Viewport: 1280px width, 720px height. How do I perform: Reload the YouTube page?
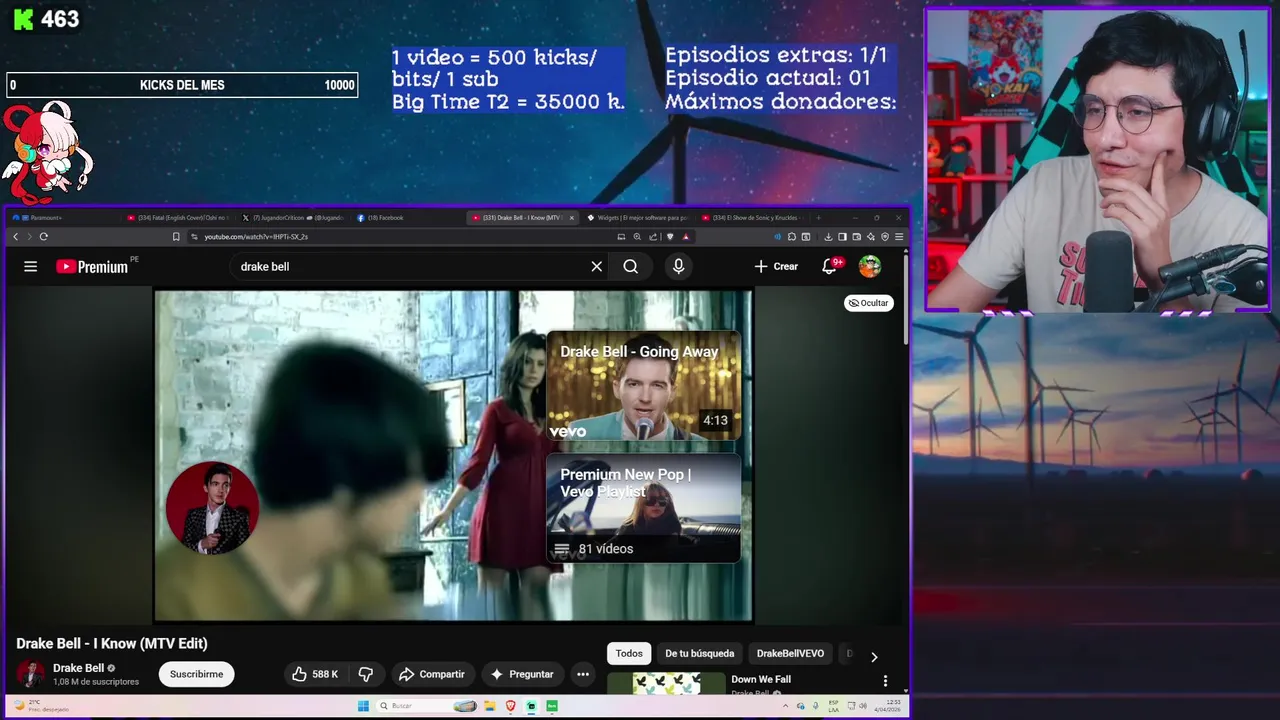pos(43,236)
